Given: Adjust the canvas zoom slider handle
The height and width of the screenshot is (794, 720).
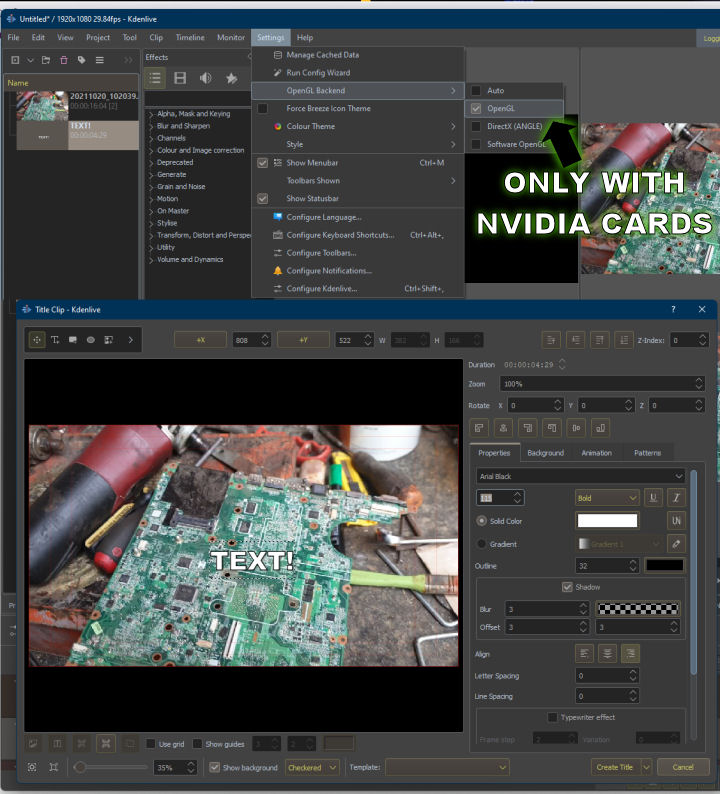Looking at the screenshot, I should [79, 767].
